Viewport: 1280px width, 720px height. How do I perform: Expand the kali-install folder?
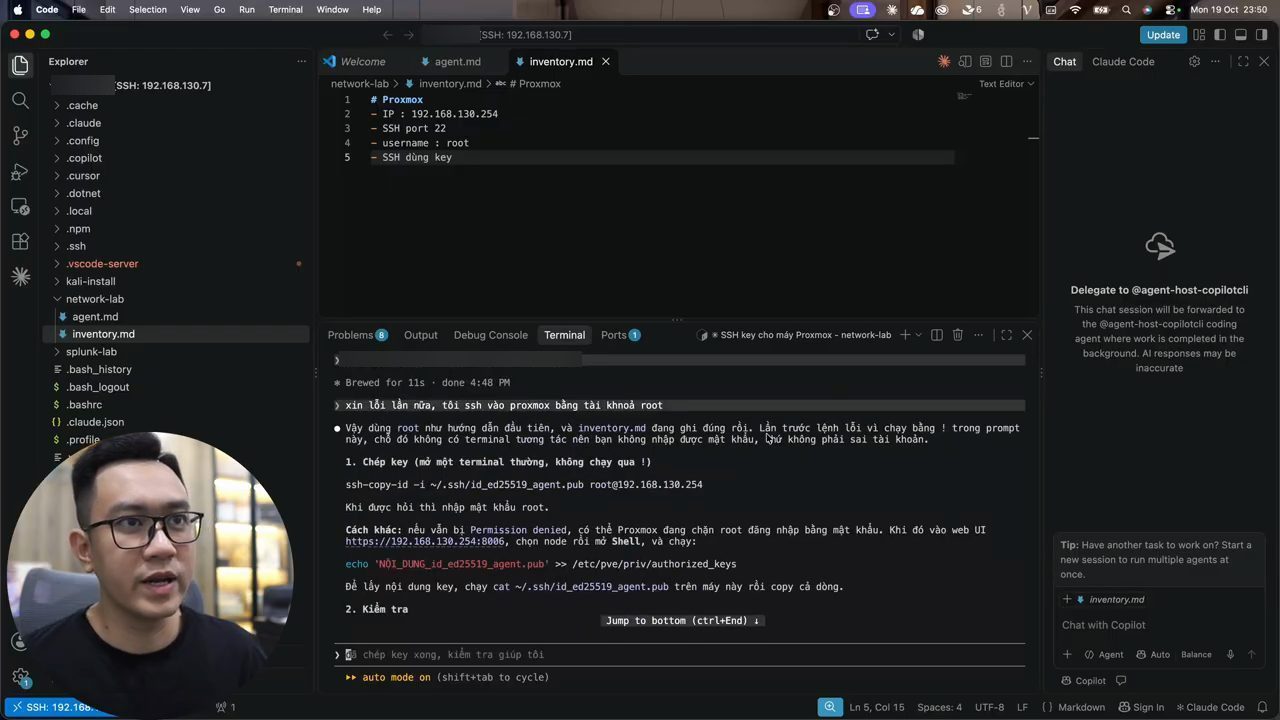90,281
